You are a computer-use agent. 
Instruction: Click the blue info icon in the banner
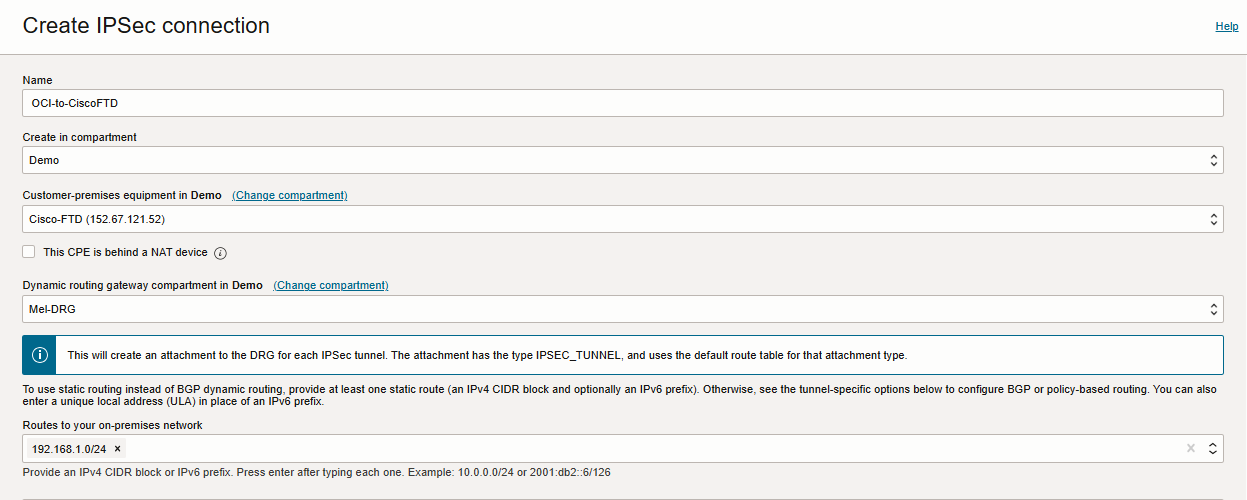click(40, 355)
